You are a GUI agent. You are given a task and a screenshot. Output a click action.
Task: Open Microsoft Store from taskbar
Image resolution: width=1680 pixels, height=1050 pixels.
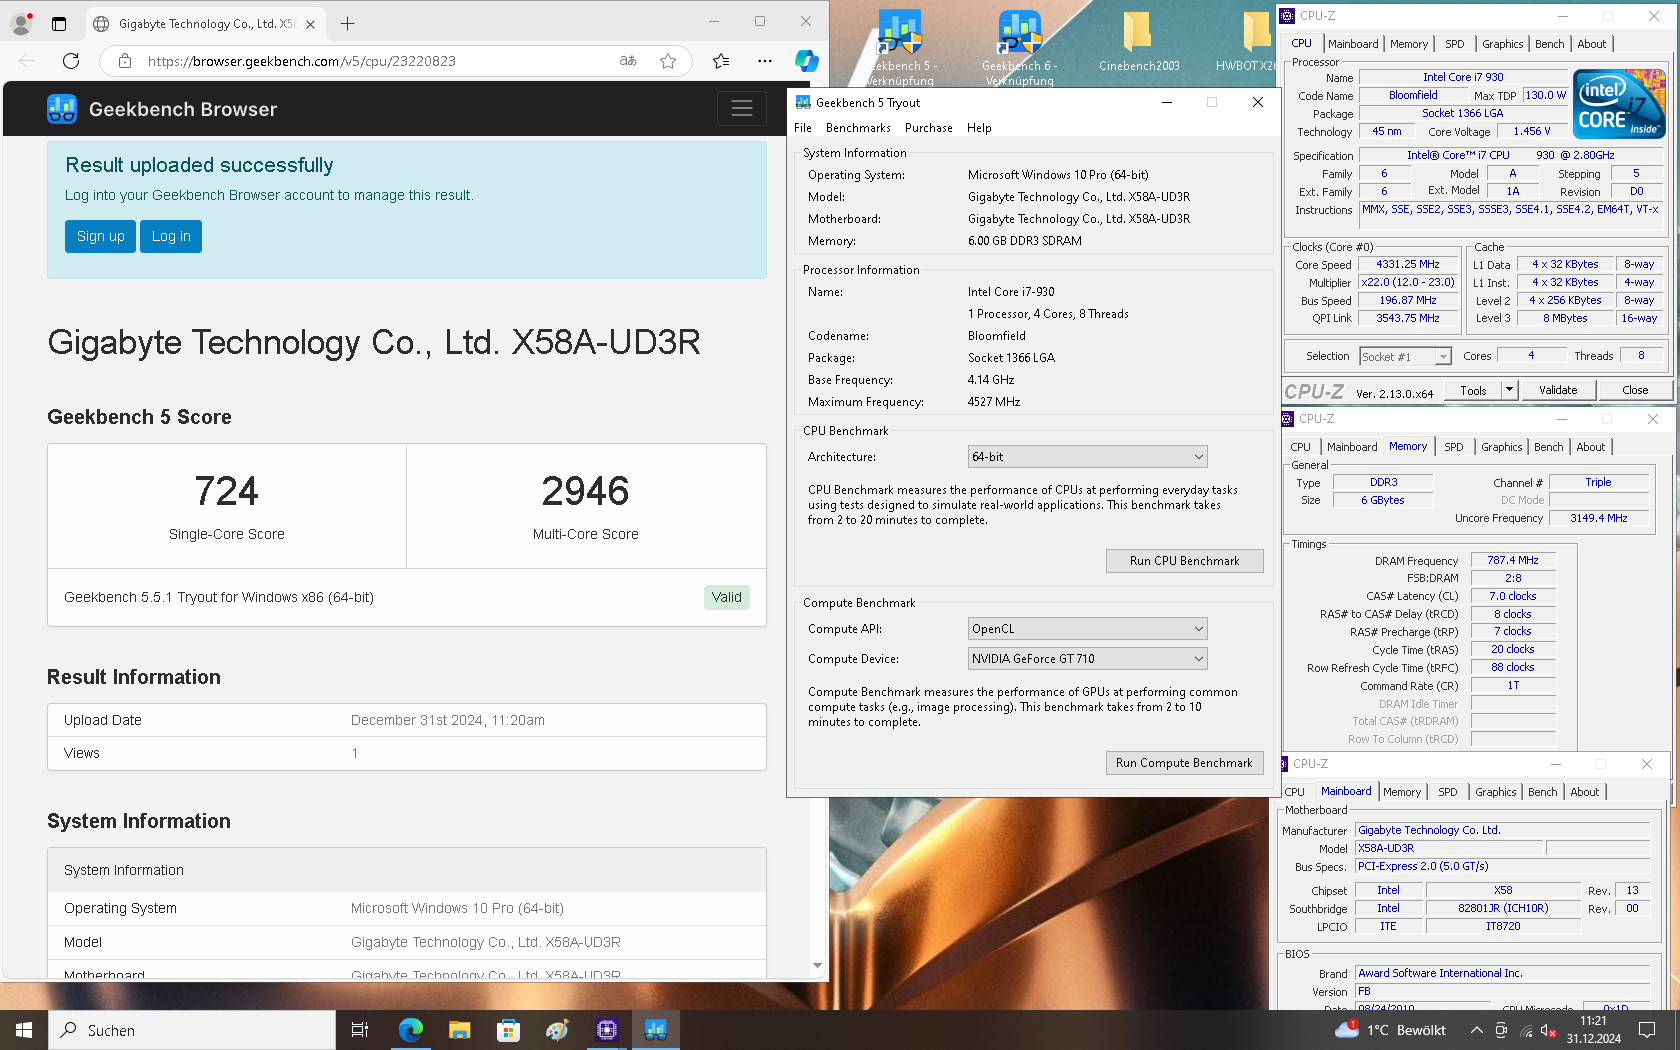pyautogui.click(x=508, y=1030)
